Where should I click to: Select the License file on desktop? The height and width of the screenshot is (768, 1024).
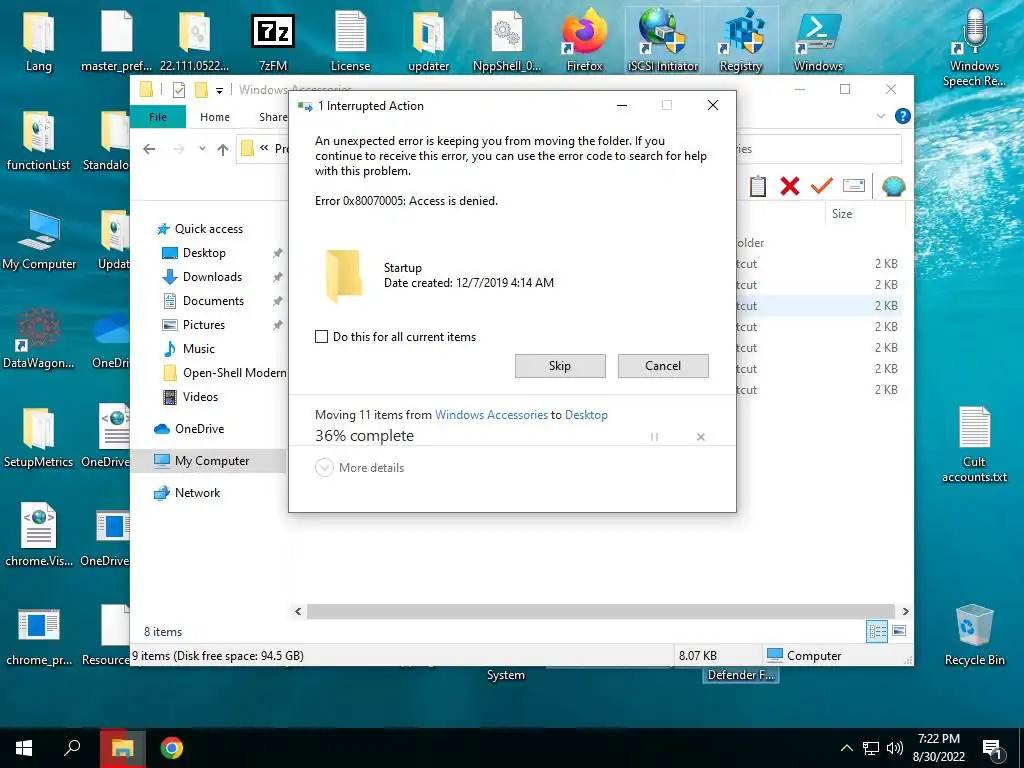coord(351,42)
